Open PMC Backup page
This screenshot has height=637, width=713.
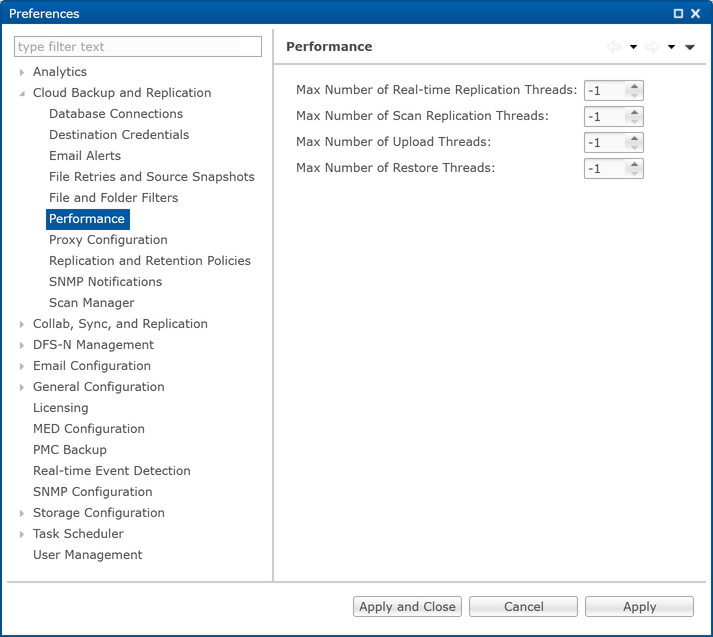70,450
